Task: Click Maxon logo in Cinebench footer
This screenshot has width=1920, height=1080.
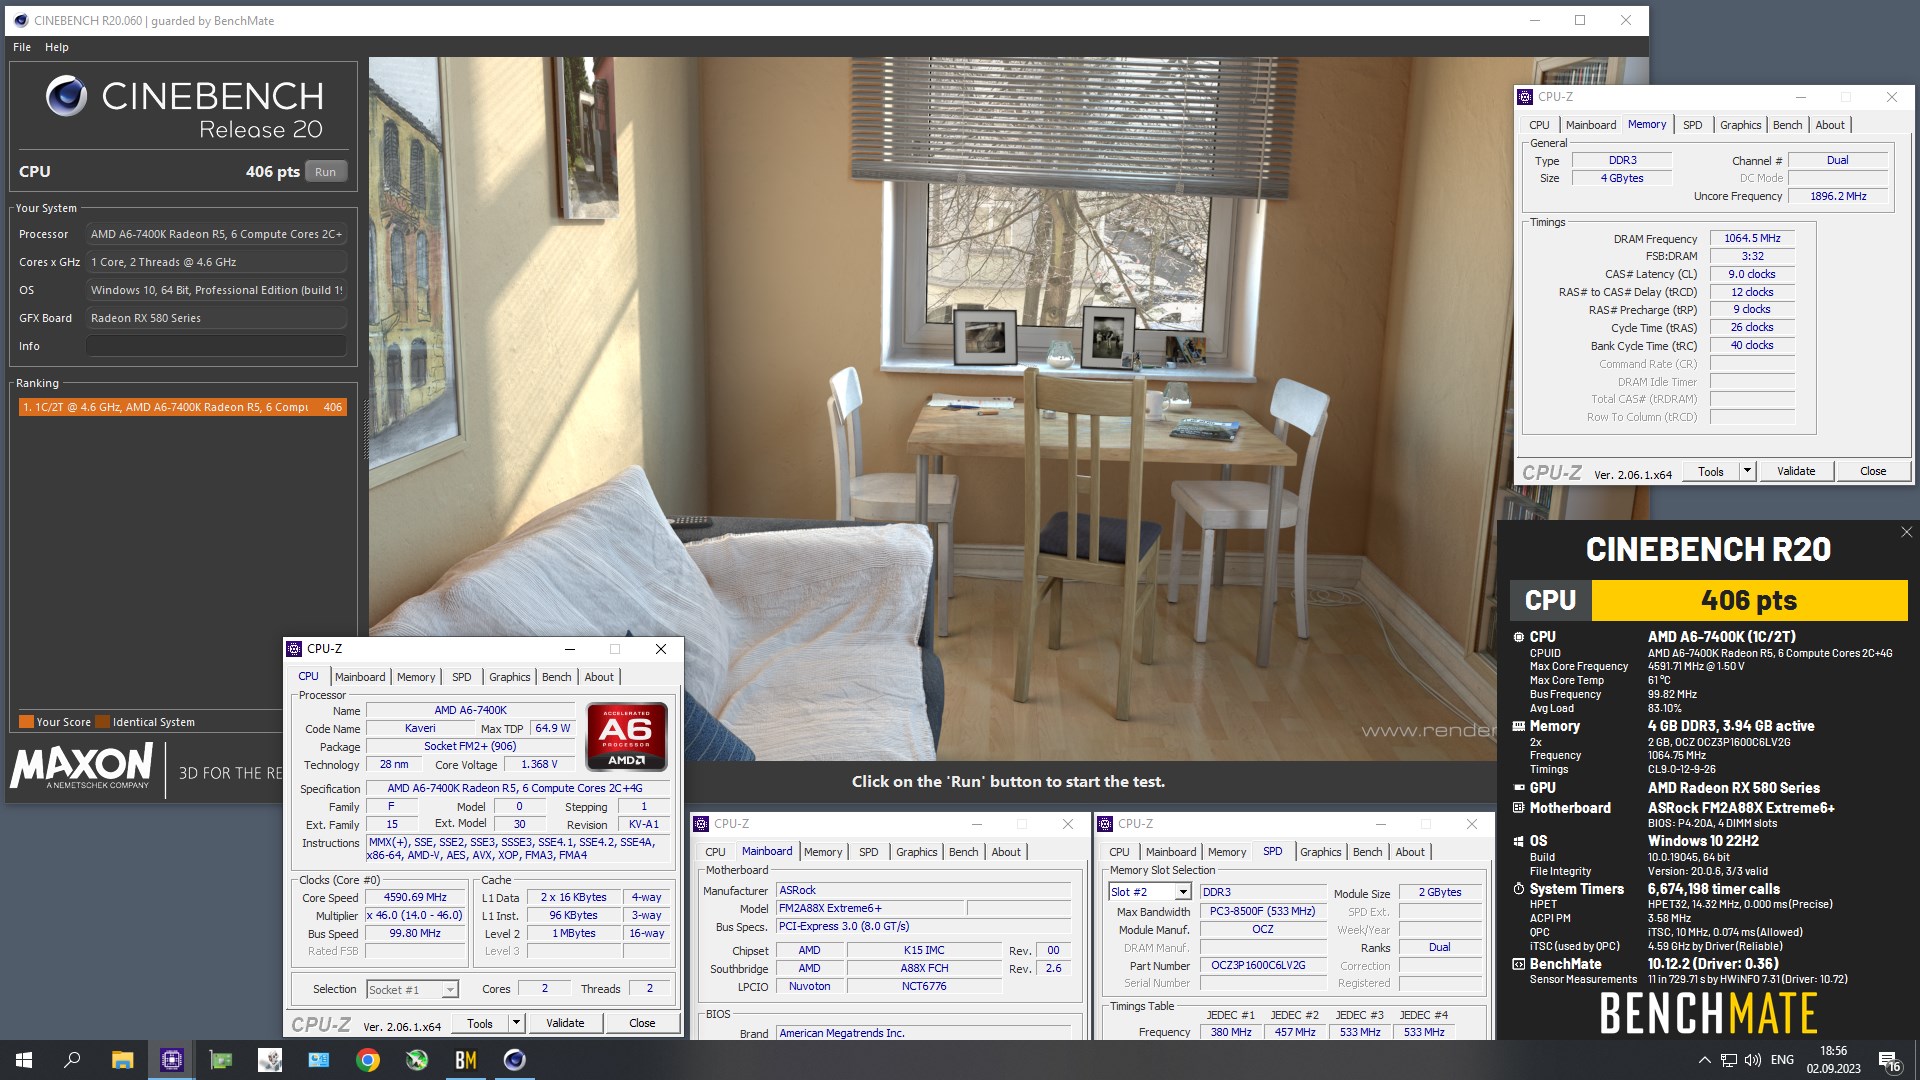Action: tap(82, 768)
